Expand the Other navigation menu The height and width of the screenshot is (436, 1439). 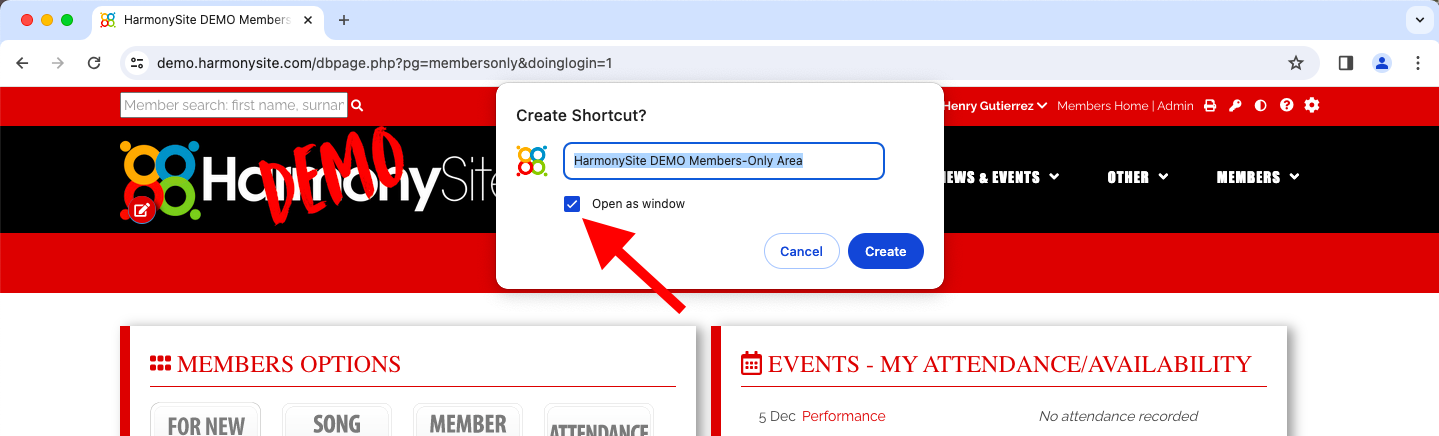(1138, 177)
